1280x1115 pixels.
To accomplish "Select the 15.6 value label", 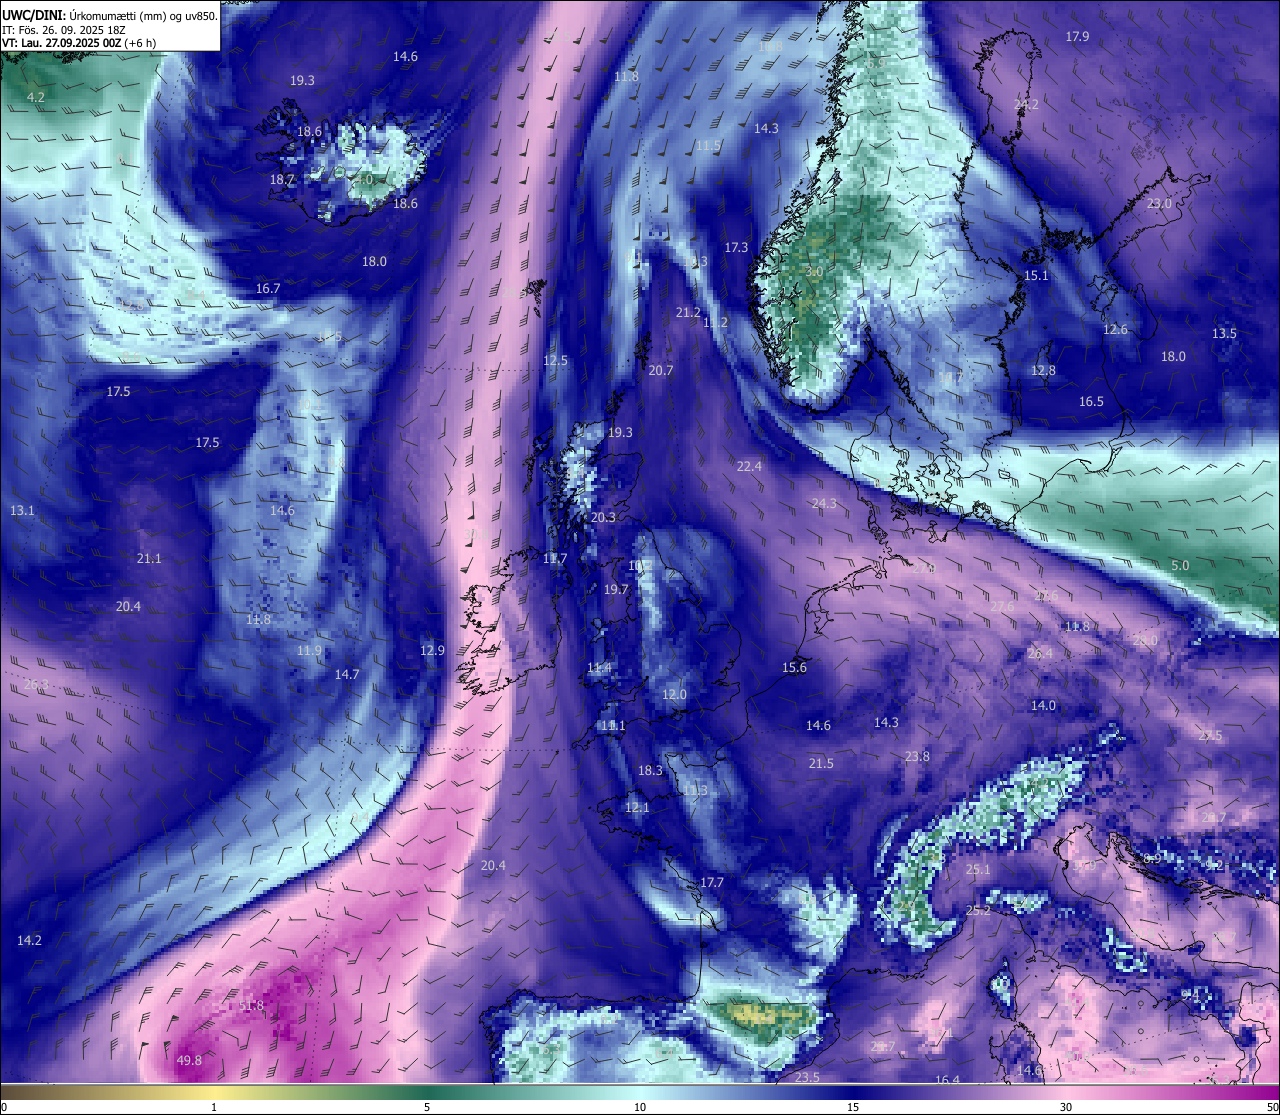I will point(794,667).
